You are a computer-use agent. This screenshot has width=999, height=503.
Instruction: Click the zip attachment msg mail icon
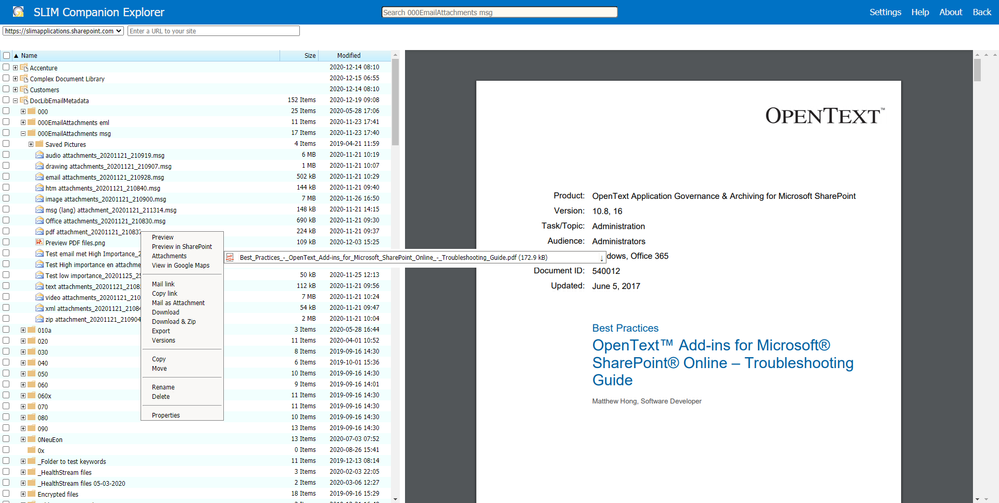pyautogui.click(x=39, y=319)
